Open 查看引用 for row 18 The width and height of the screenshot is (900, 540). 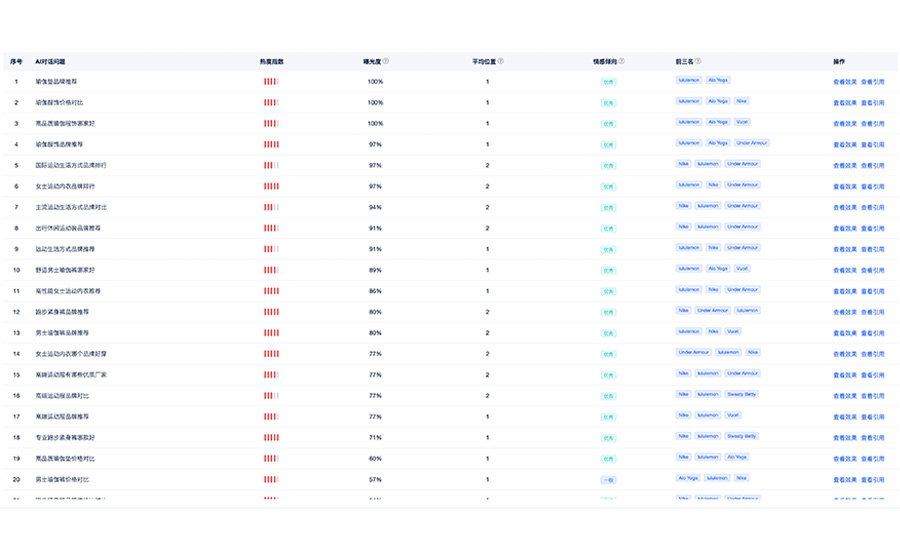[x=873, y=438]
